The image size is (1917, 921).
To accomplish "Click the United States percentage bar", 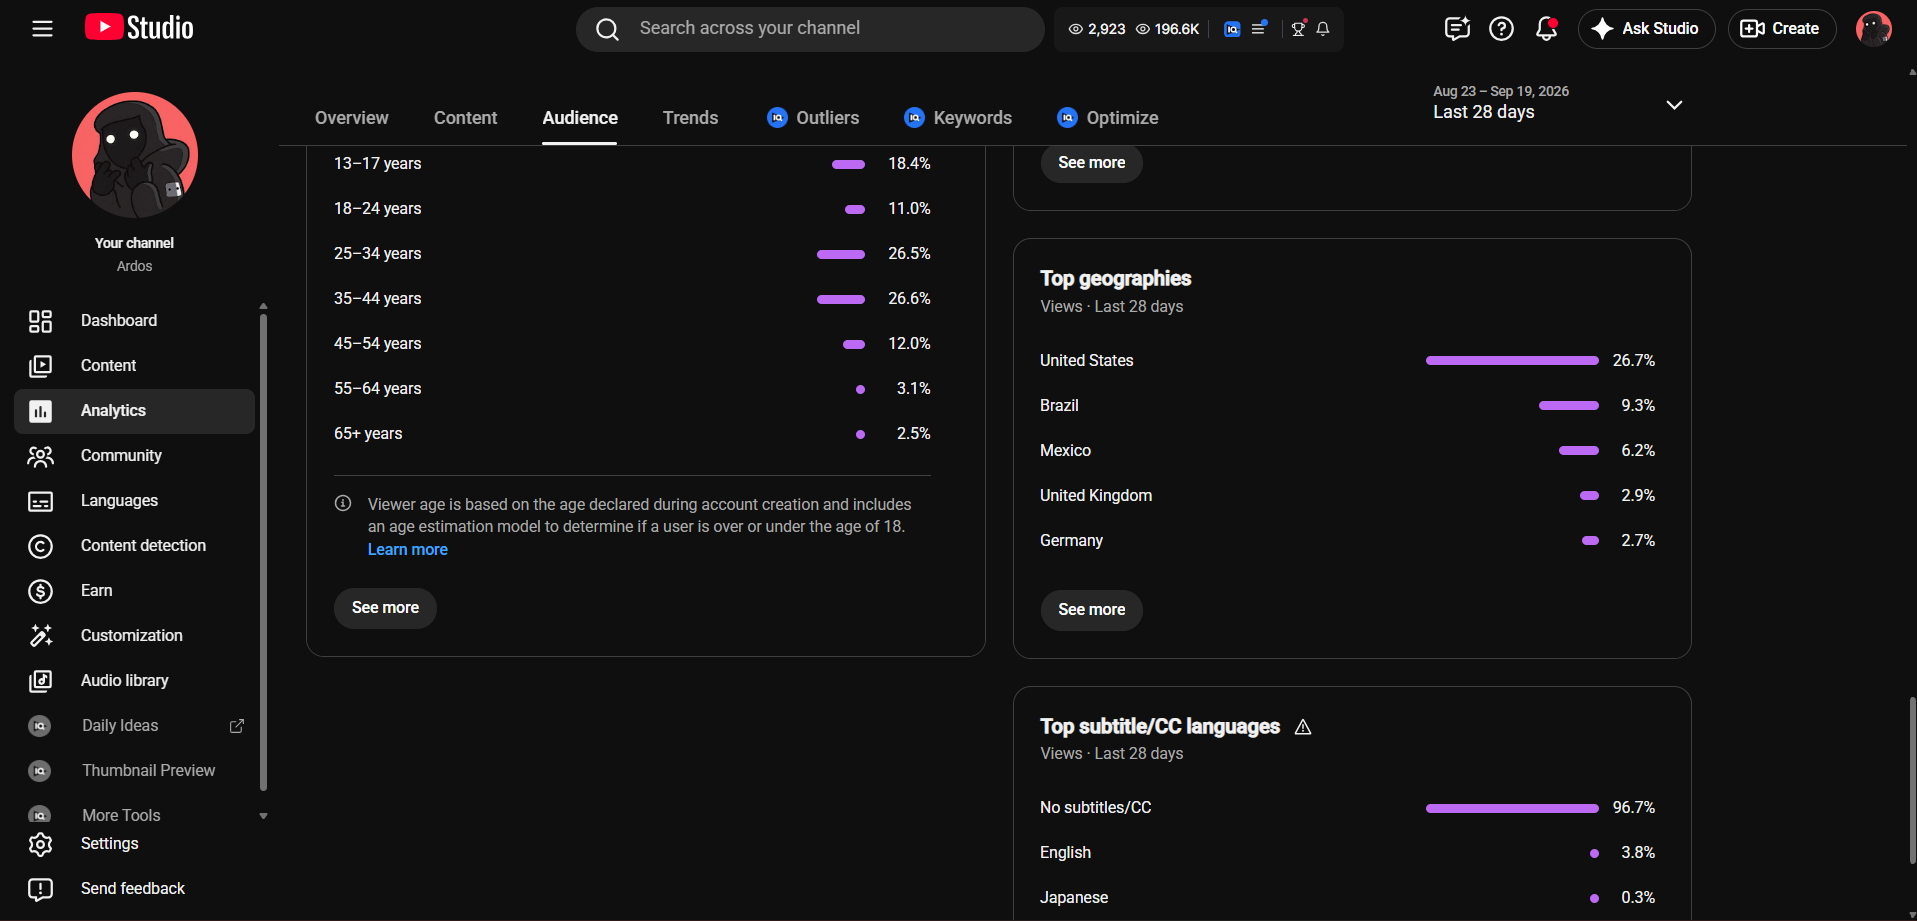I will tap(1511, 361).
